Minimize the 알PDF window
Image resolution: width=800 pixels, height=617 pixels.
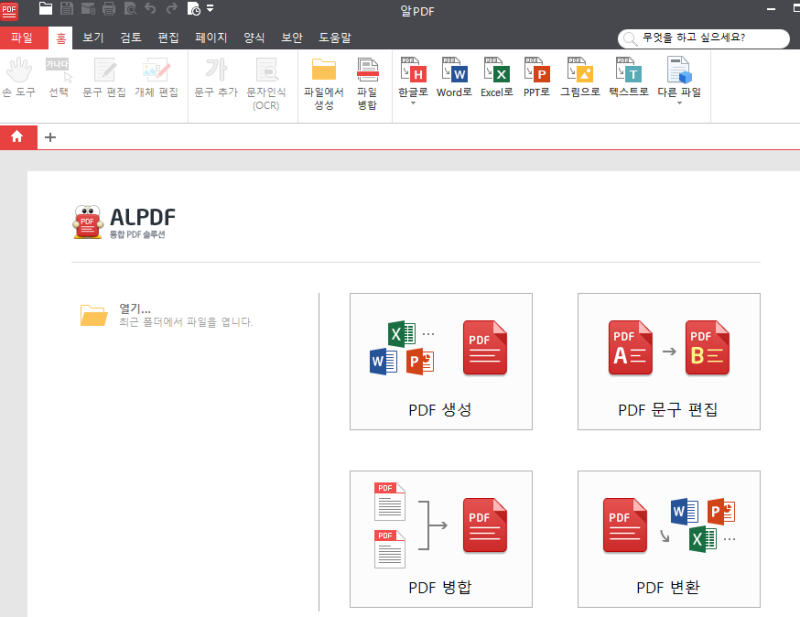771,9
